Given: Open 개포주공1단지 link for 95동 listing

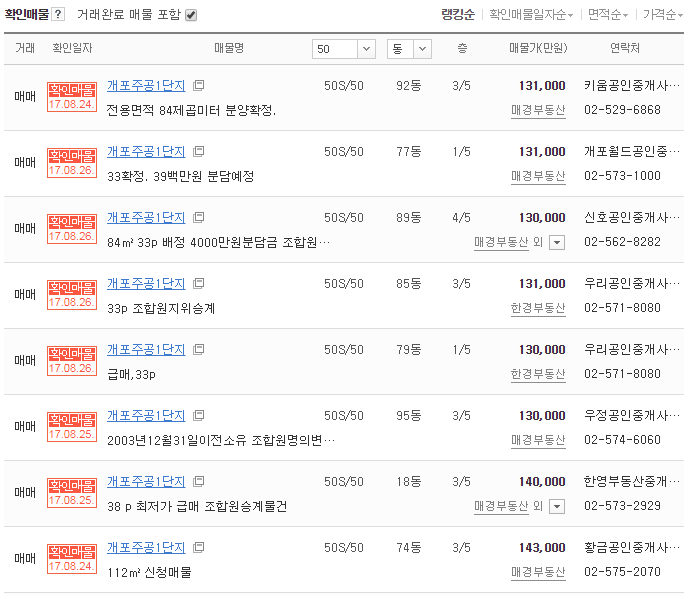Looking at the screenshot, I should pyautogui.click(x=146, y=416).
